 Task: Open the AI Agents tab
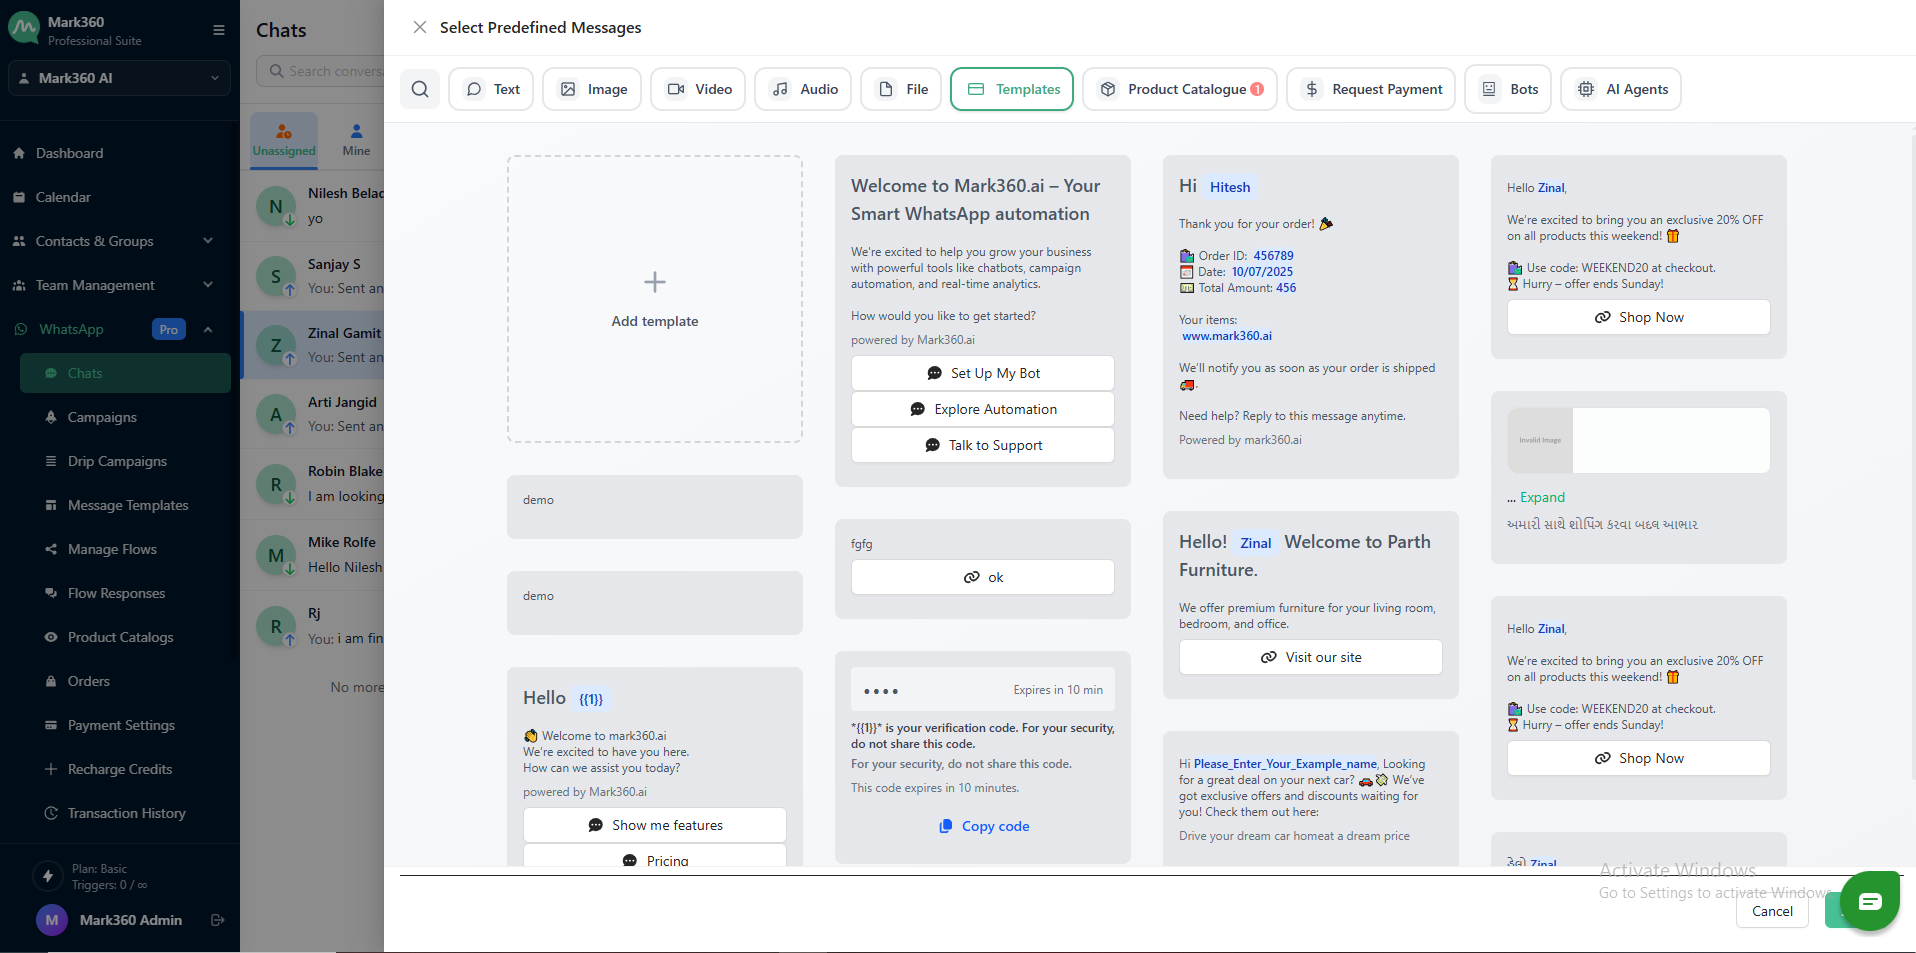click(1621, 89)
